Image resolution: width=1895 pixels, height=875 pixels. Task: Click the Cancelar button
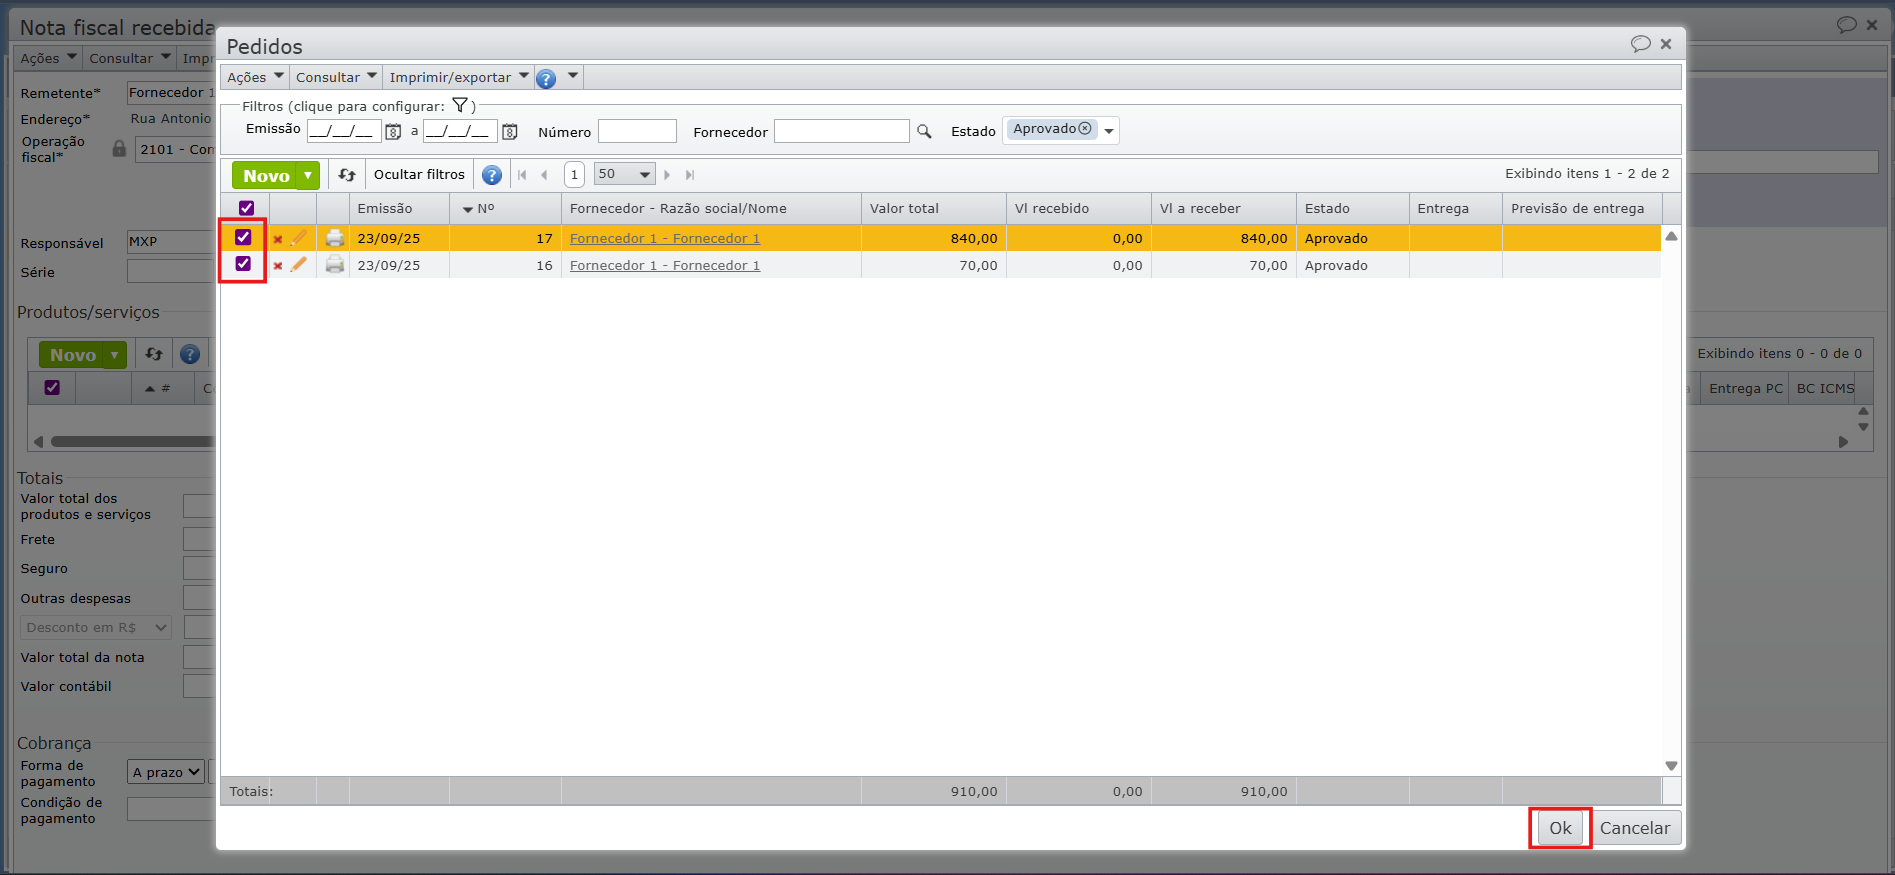(x=1634, y=828)
